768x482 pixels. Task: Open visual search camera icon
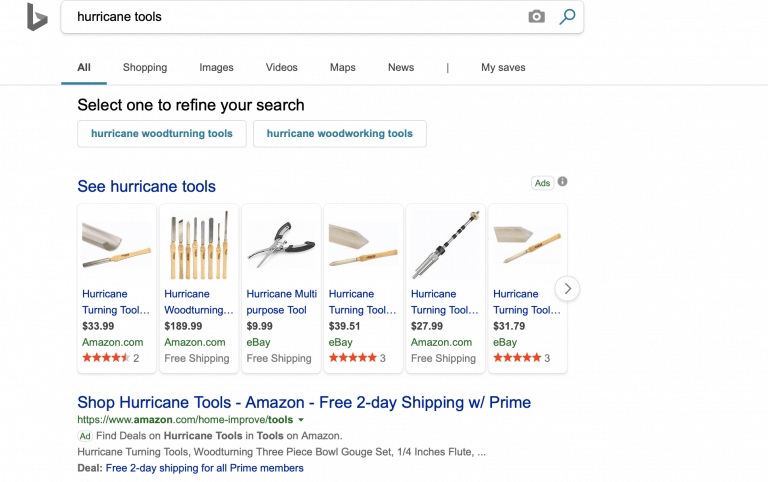537,17
